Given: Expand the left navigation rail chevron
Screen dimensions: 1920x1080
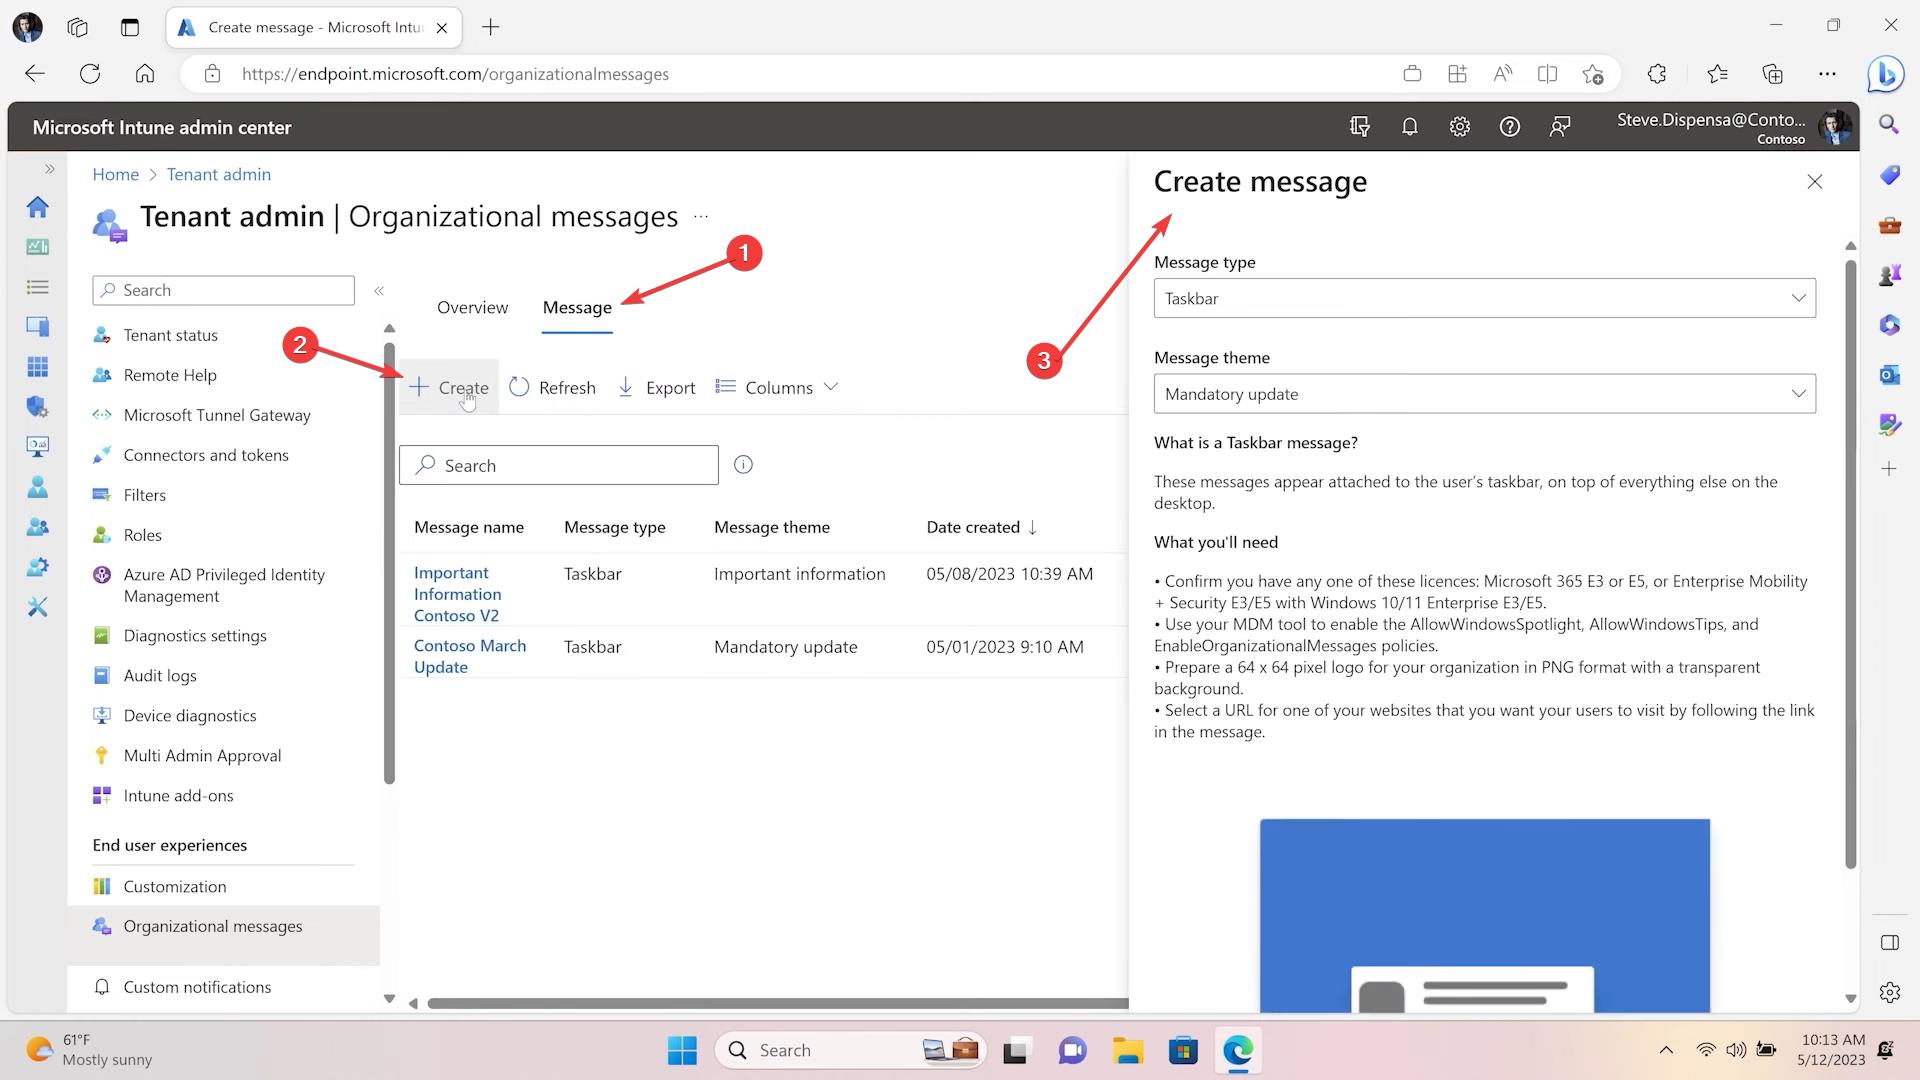Looking at the screenshot, I should (x=49, y=169).
